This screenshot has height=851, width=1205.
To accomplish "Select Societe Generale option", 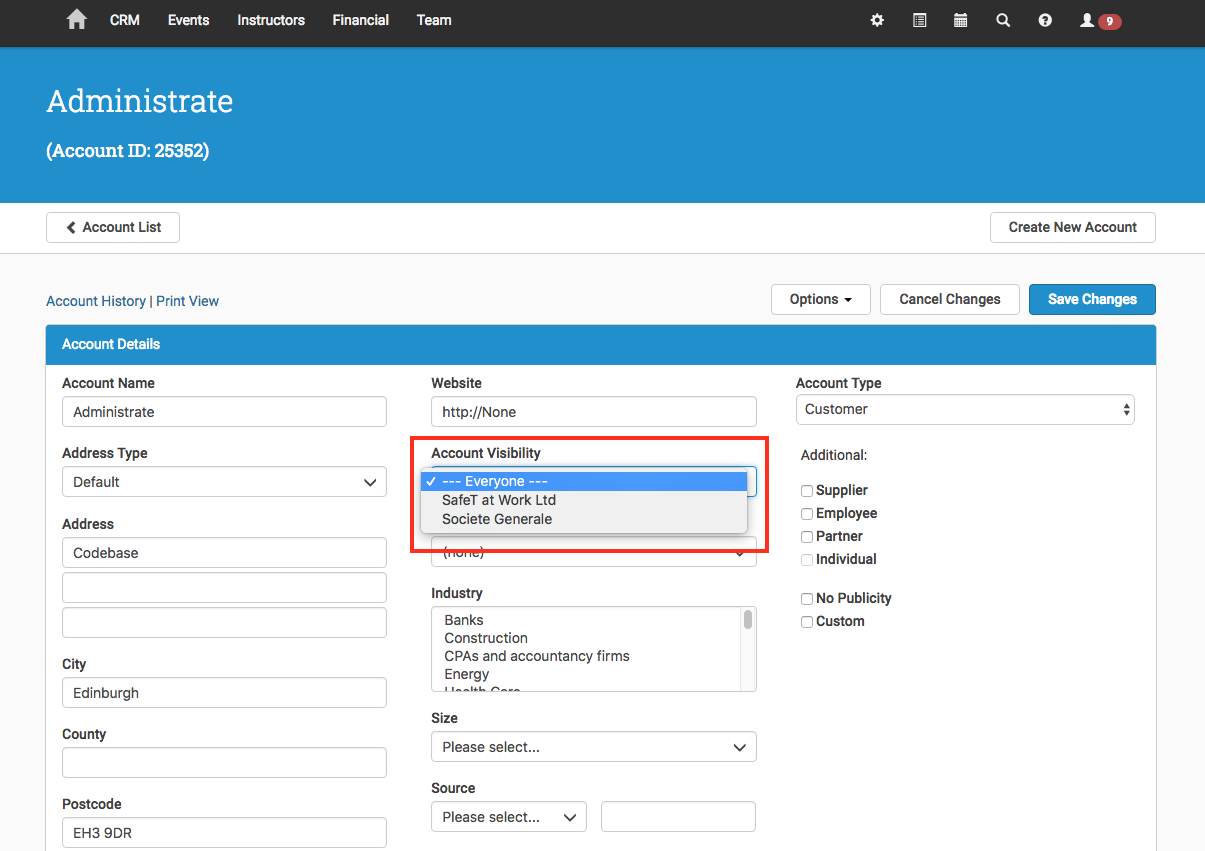I will click(x=584, y=519).
